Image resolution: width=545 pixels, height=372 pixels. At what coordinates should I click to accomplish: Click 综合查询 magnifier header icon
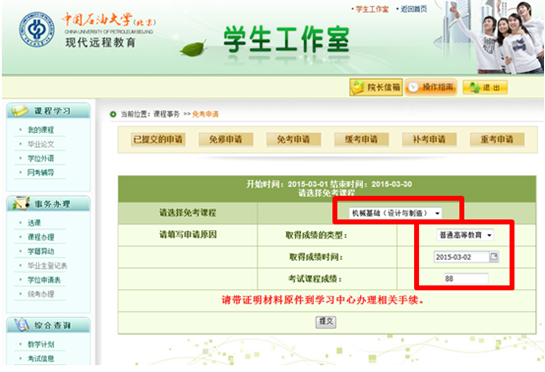tap(22, 325)
